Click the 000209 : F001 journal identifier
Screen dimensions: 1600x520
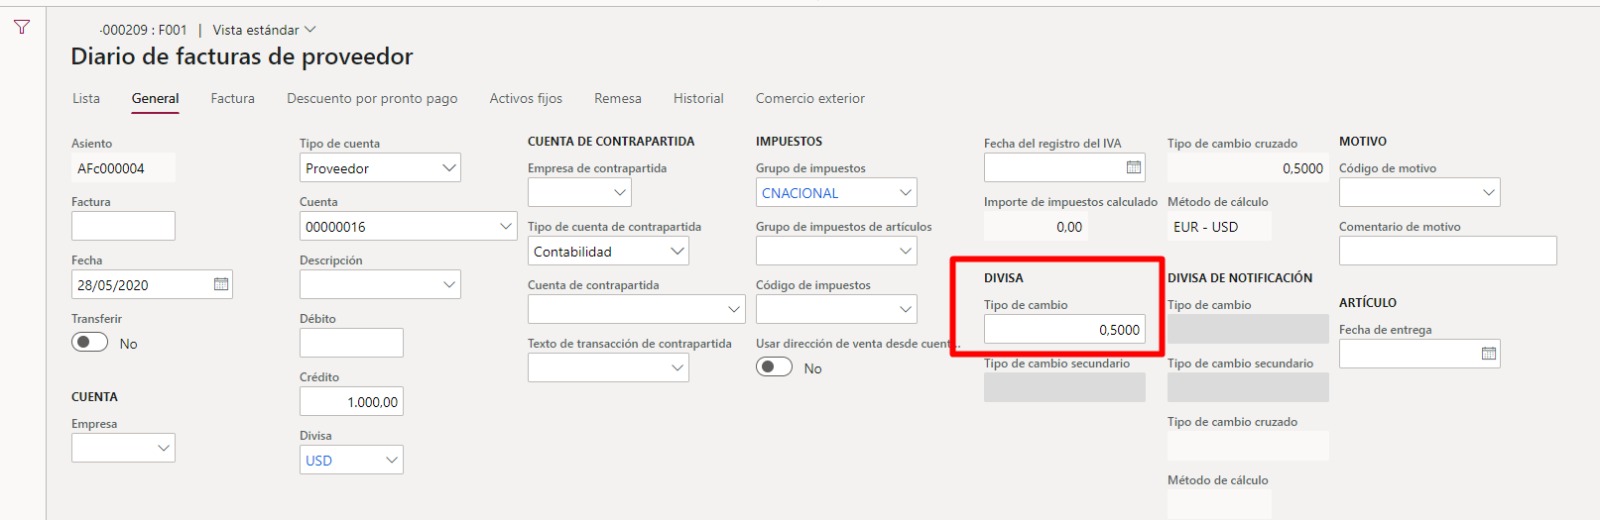[143, 30]
